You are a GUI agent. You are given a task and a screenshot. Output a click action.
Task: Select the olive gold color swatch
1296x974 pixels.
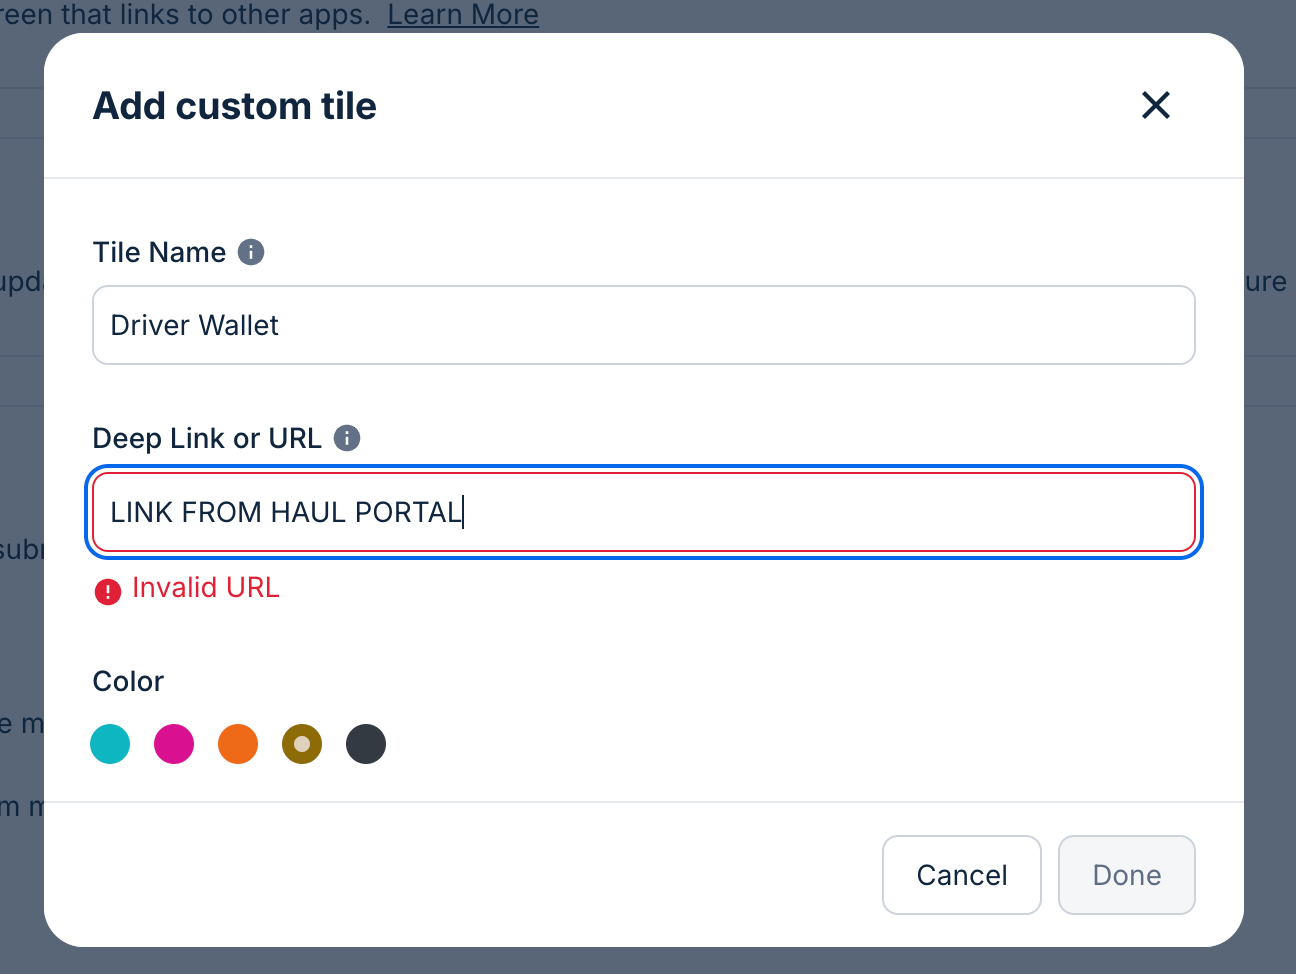(x=302, y=744)
